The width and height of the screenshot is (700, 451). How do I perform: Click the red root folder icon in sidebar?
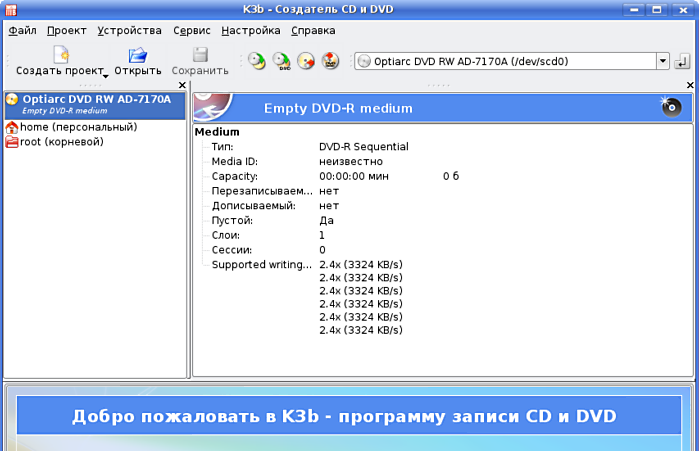click(x=12, y=142)
